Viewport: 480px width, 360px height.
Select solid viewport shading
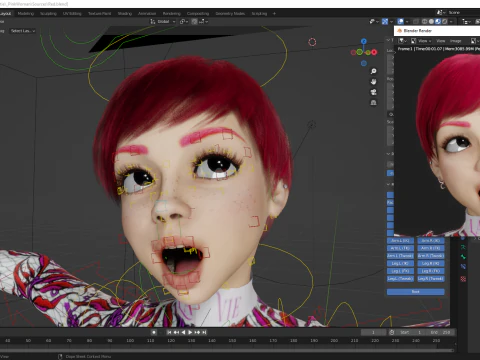pos(431,22)
